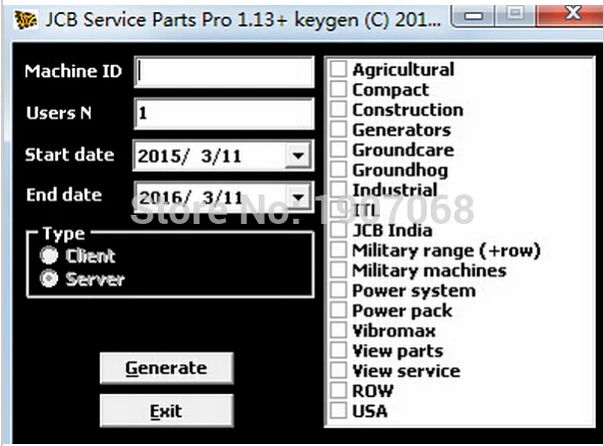Check the Military machines option
Viewport: 604px width, 446px height.
tap(339, 270)
